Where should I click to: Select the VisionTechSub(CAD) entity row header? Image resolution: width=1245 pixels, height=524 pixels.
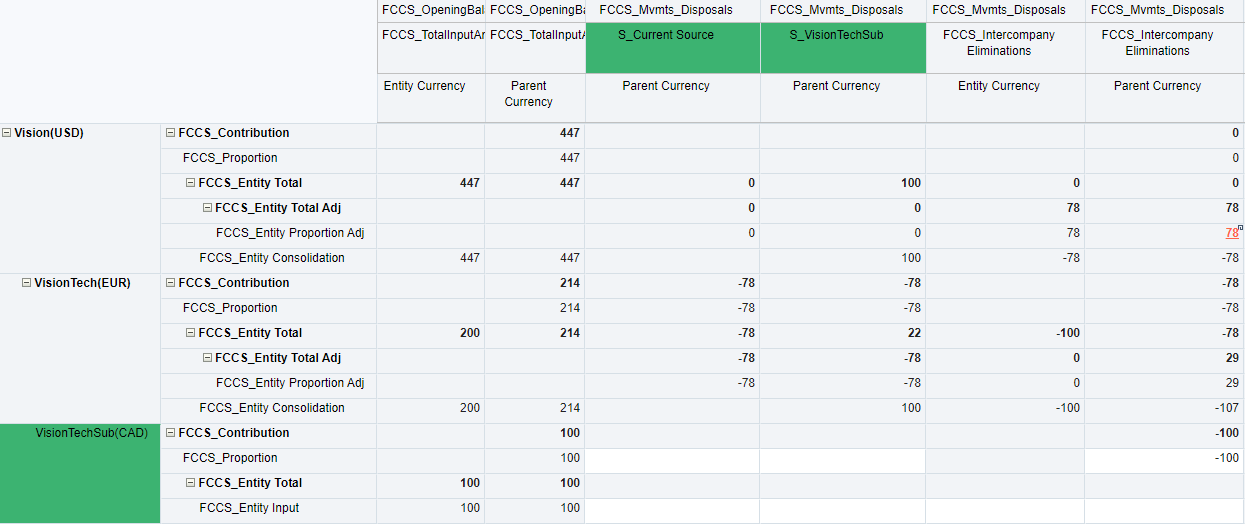80,473
